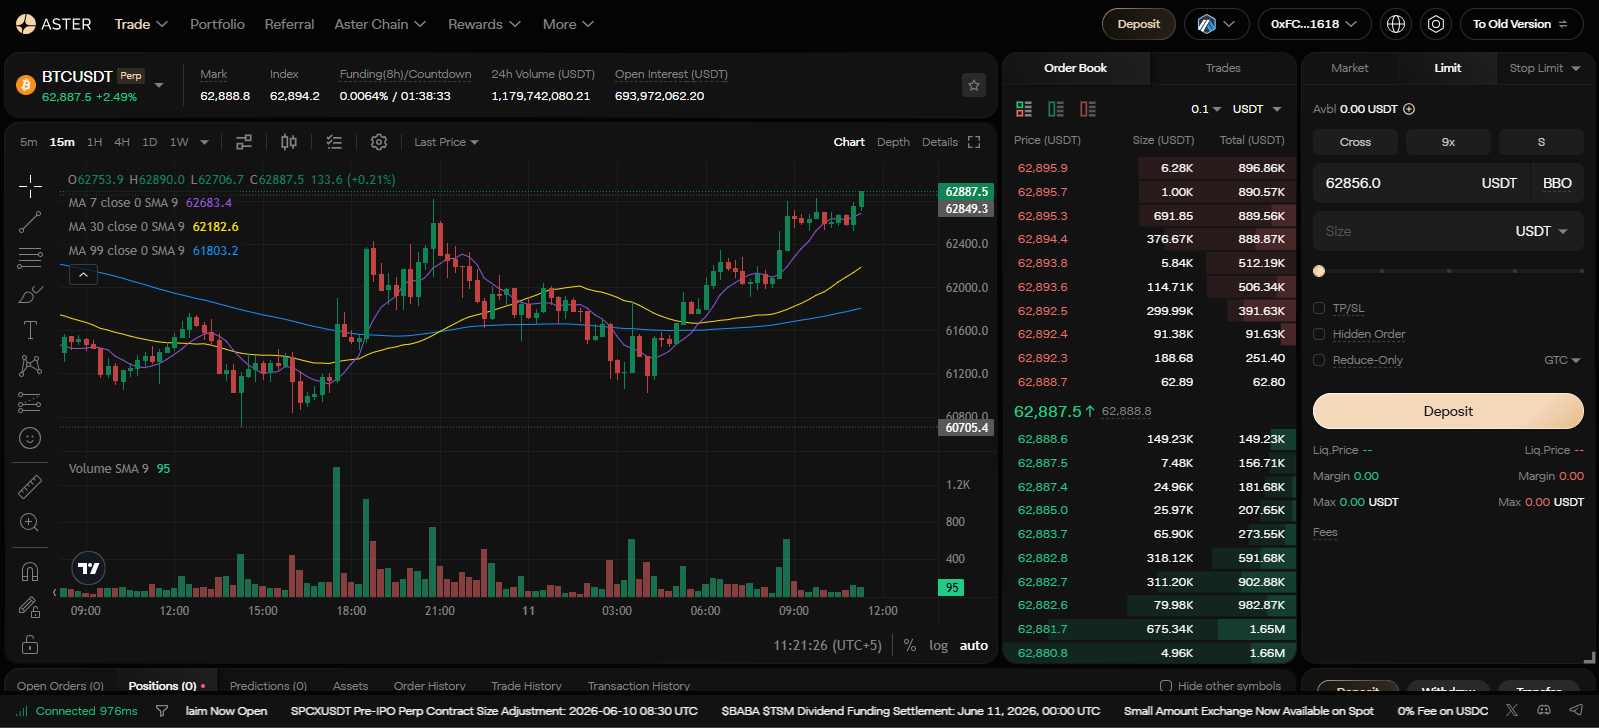The image size is (1599, 728).
Task: Open the emoji icons tool
Action: tap(30, 438)
